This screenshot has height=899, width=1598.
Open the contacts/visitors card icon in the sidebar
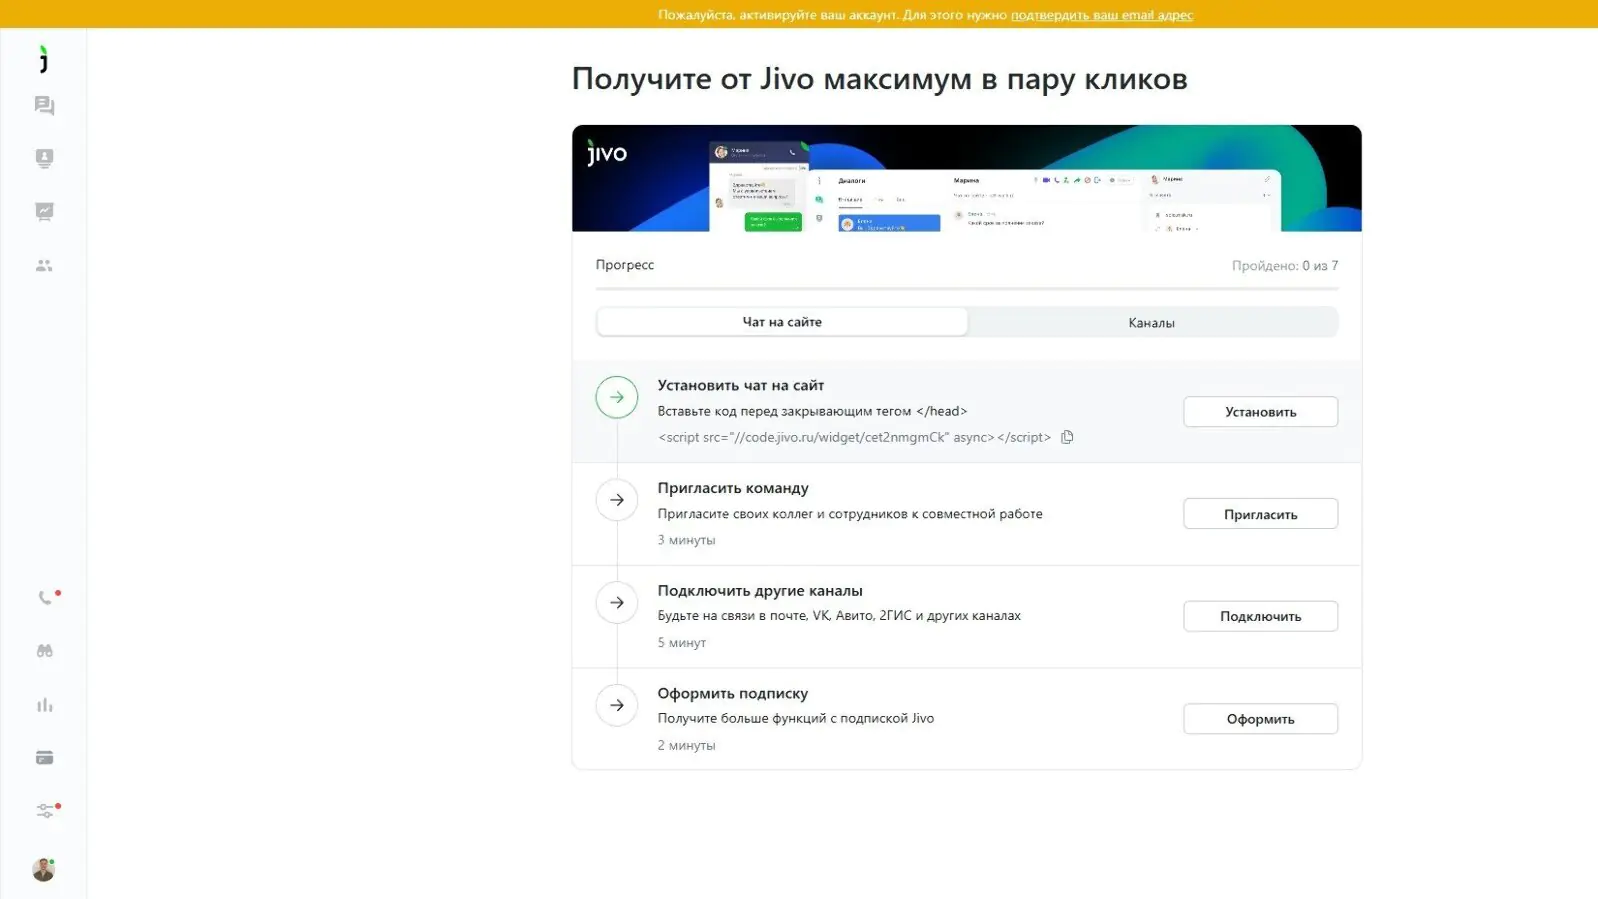point(44,158)
